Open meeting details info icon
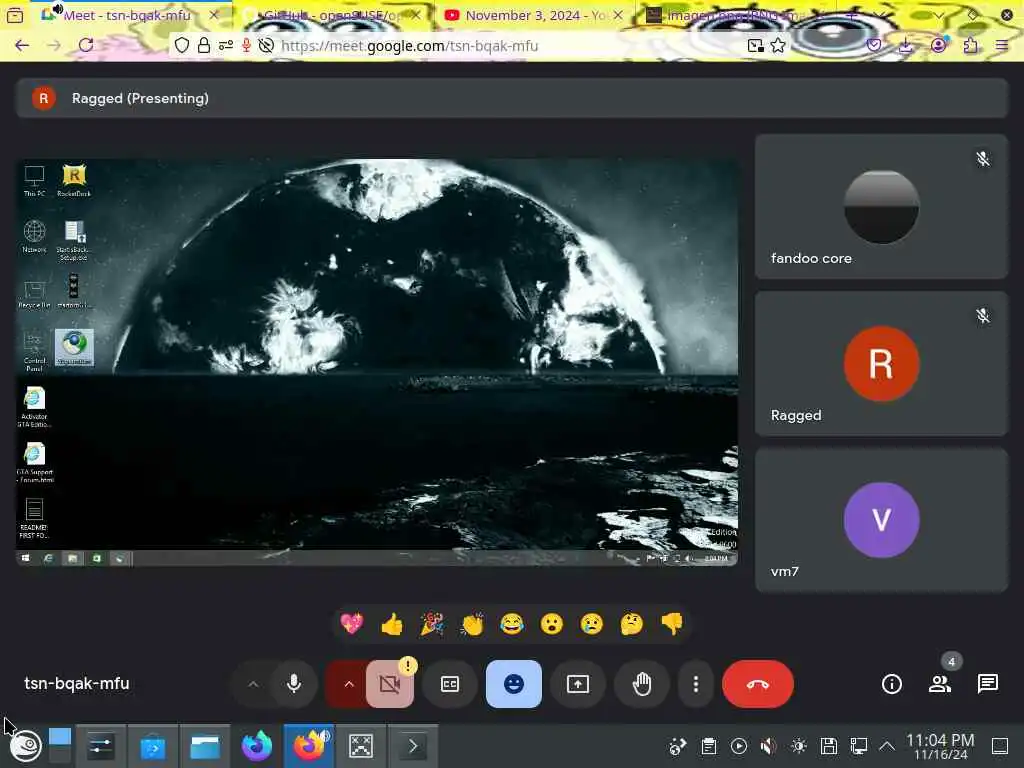1024x768 pixels. [x=891, y=684]
